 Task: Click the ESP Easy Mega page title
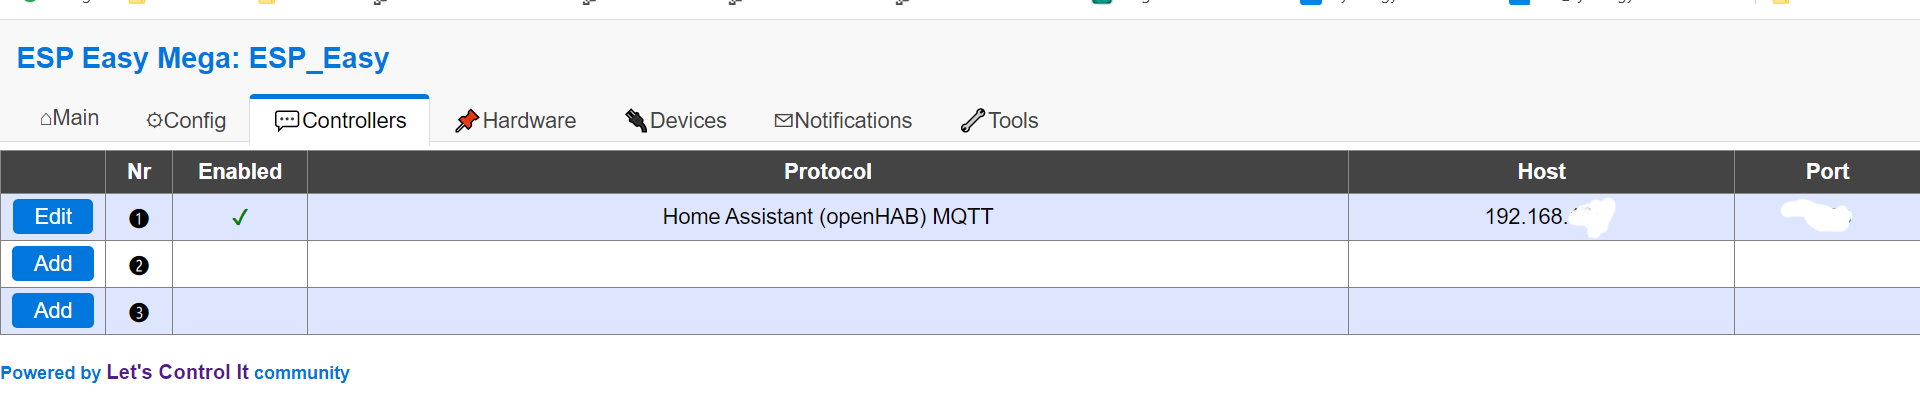203,58
